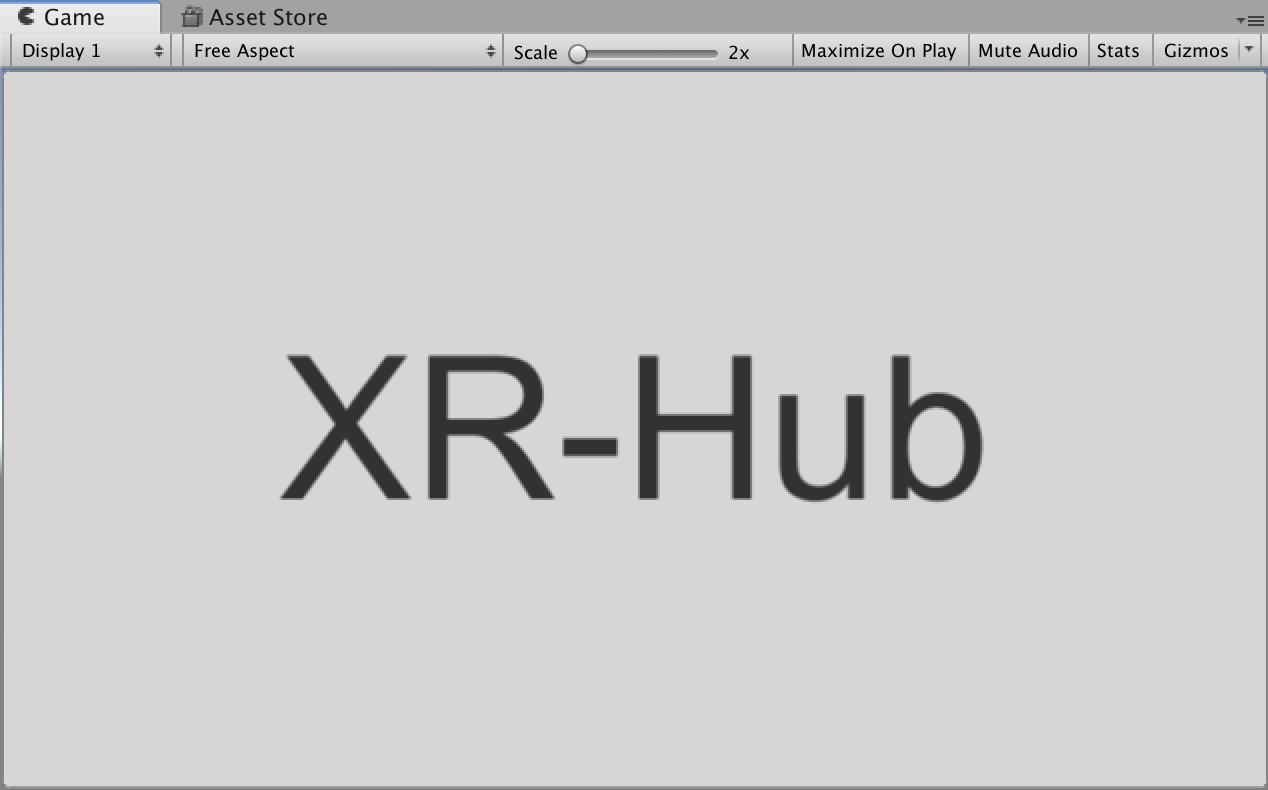
Task: Toggle Maximize On Play
Action: 878,51
